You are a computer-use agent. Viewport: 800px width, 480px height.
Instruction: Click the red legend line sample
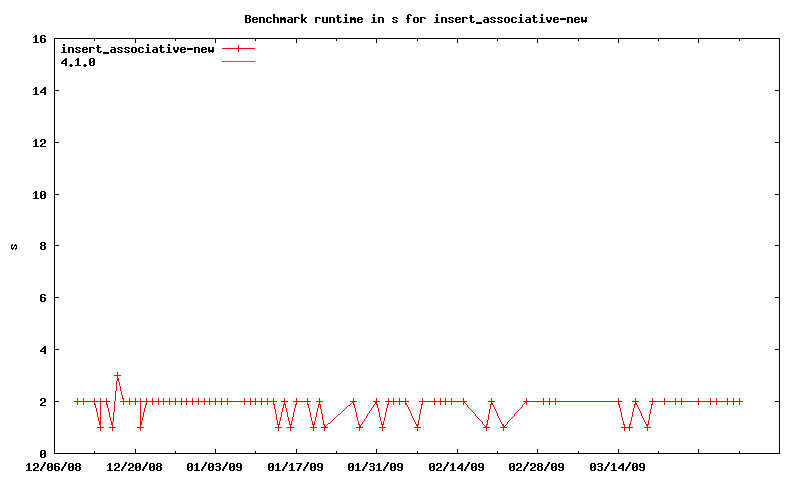239,49
